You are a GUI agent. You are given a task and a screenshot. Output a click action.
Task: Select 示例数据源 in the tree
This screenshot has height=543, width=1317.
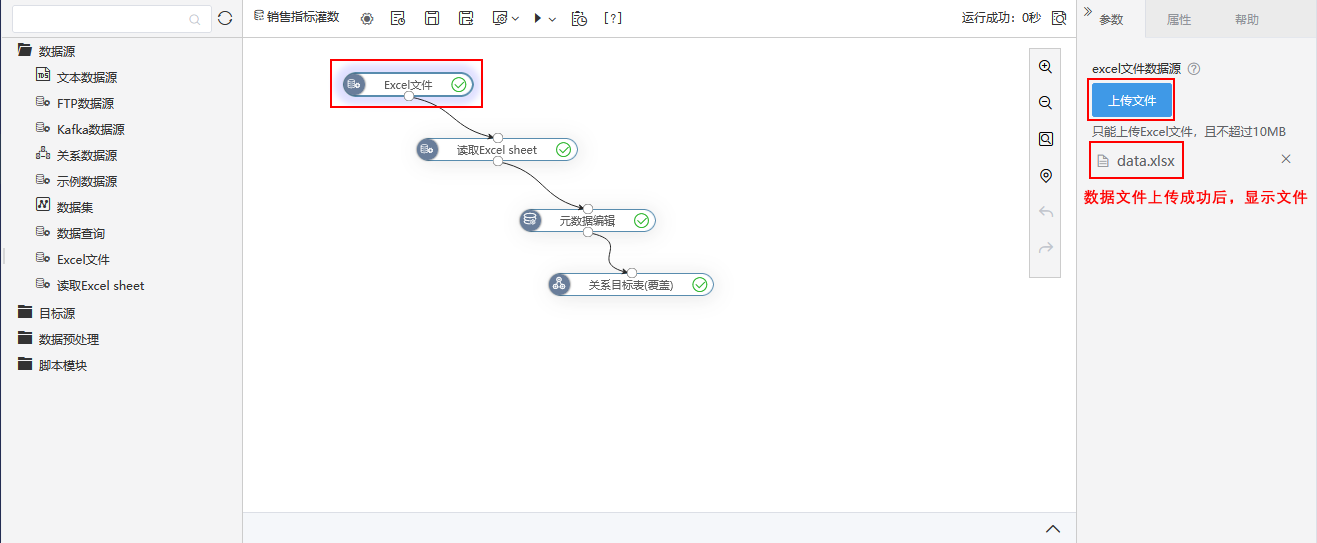point(87,181)
